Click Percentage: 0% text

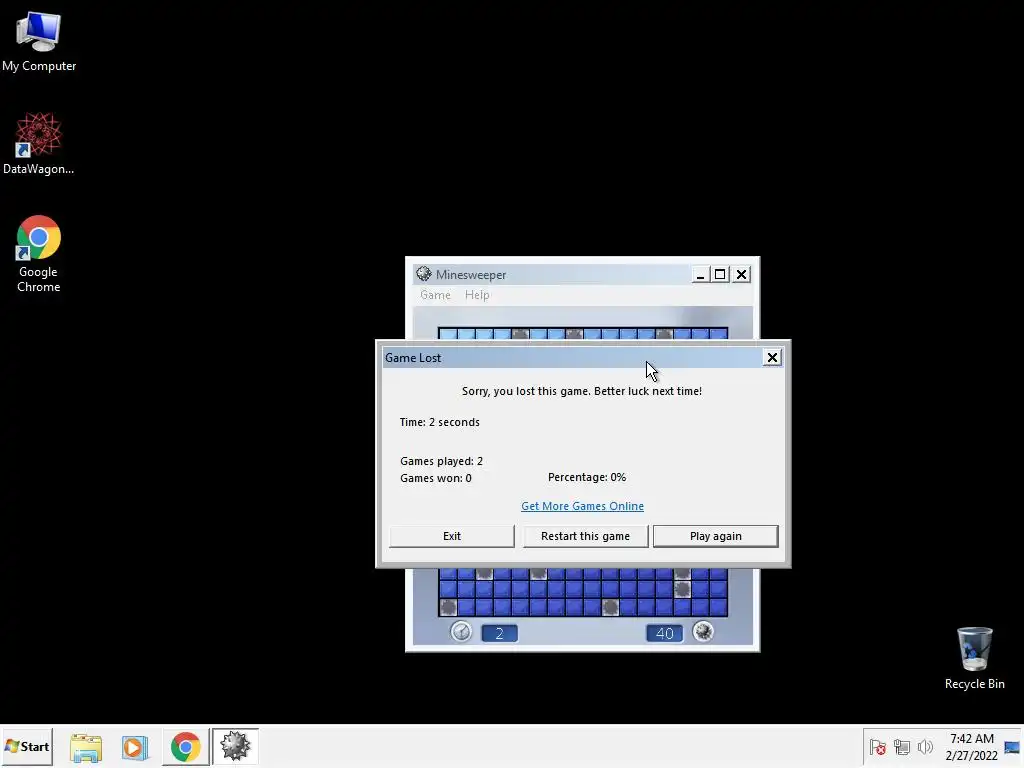pyautogui.click(x=586, y=477)
